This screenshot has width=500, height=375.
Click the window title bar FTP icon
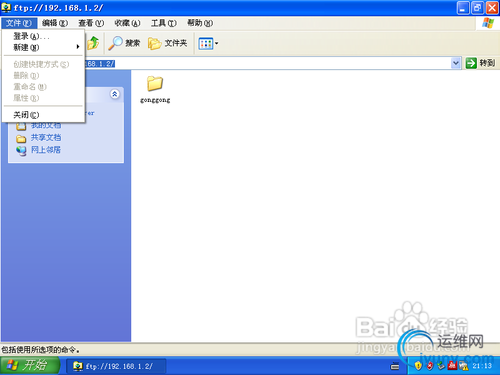[x=6, y=7]
